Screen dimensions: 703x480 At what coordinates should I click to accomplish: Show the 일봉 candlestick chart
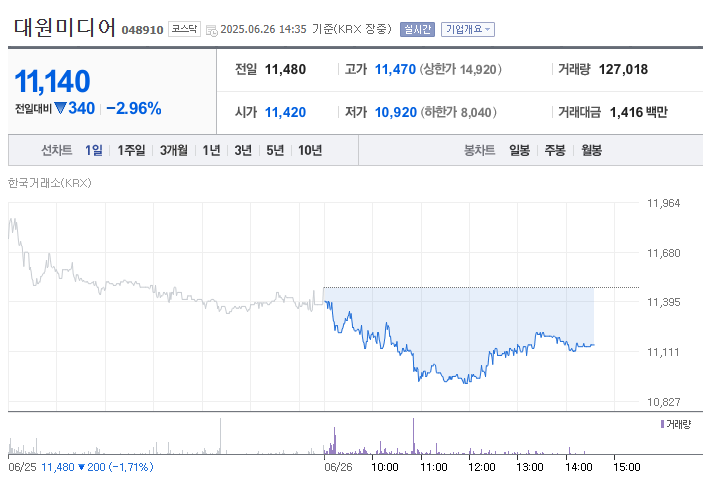pos(519,150)
